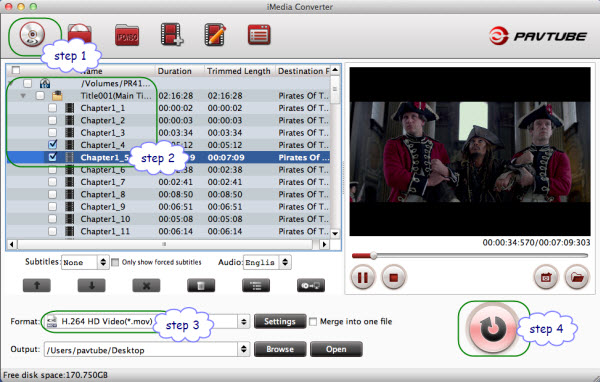Open the video edit pencil icon
This screenshot has height=382, width=600.
pos(215,34)
